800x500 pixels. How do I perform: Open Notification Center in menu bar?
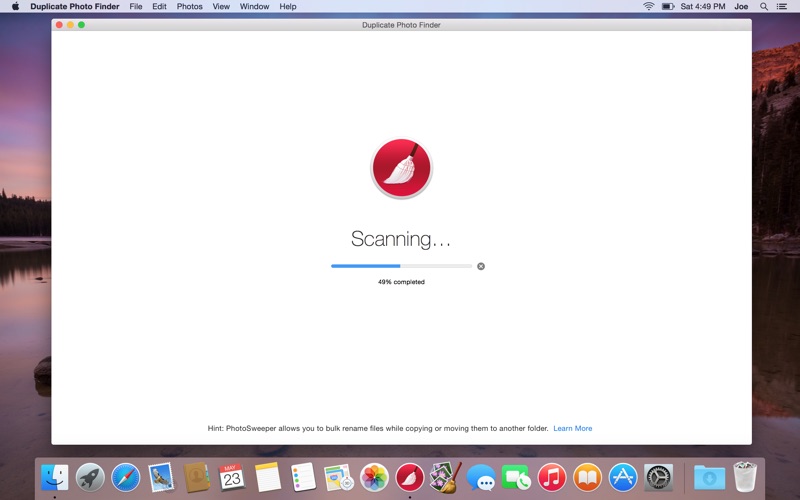click(782, 7)
